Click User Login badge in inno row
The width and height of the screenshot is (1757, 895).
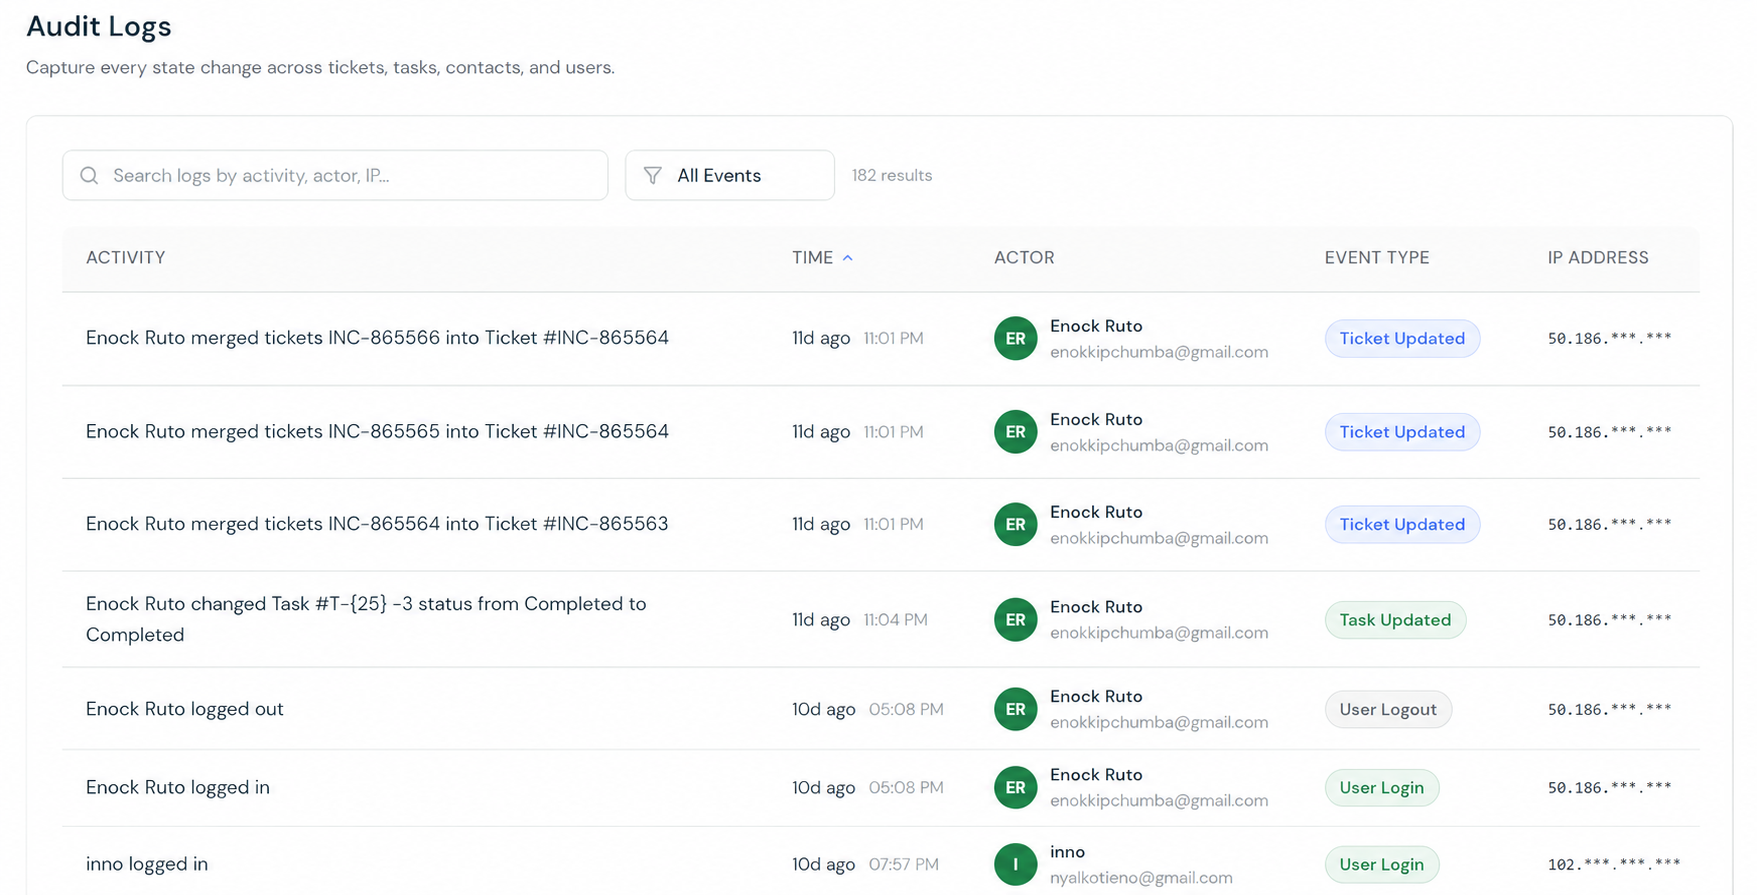coord(1382,864)
